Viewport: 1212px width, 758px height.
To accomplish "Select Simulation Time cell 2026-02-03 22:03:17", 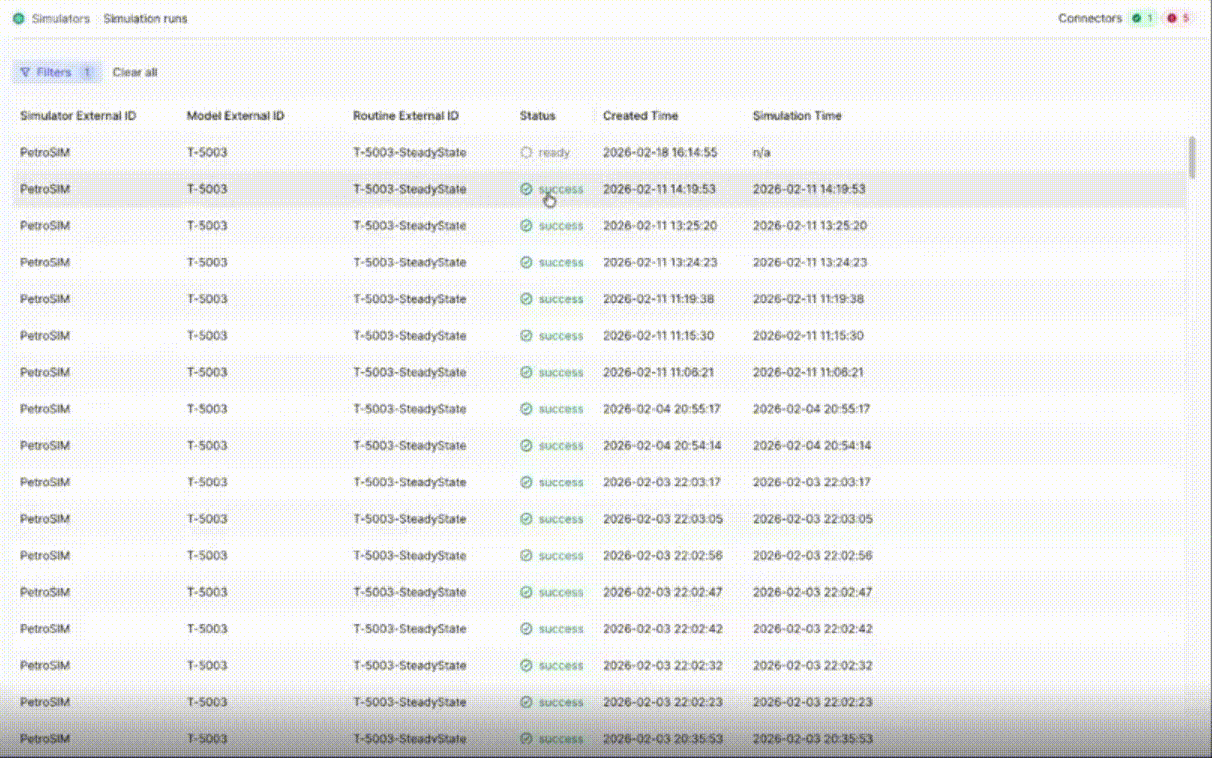I will click(811, 482).
